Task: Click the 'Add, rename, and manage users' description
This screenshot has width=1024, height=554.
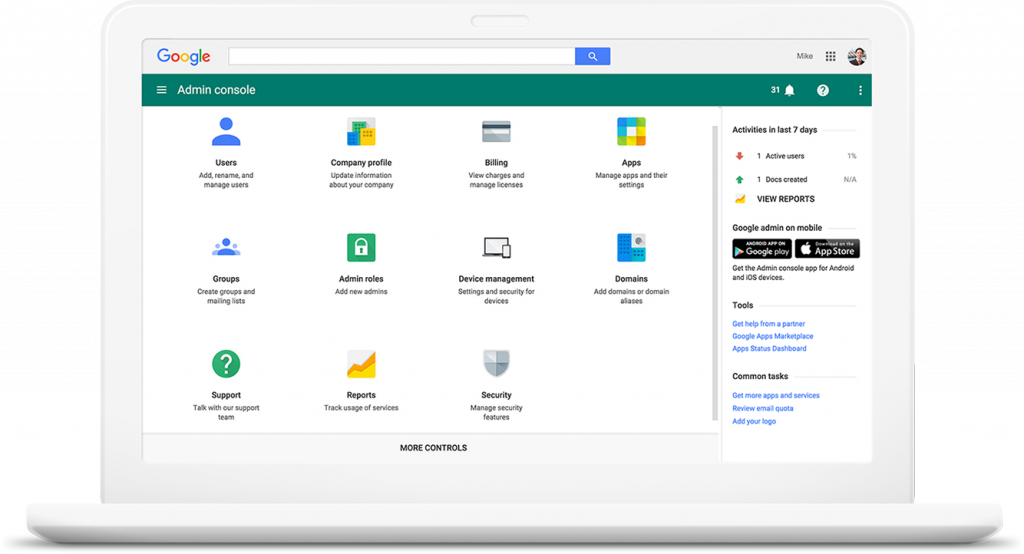Action: 226,180
